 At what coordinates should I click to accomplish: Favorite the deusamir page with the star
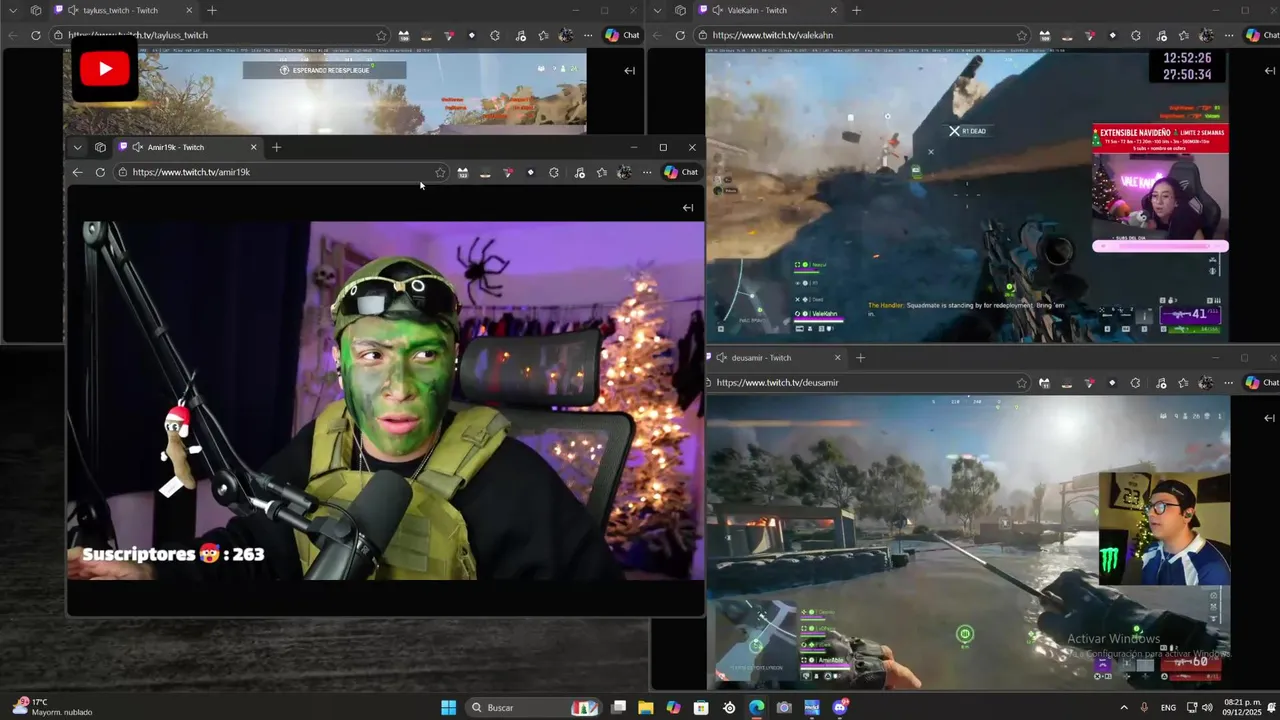point(1021,383)
